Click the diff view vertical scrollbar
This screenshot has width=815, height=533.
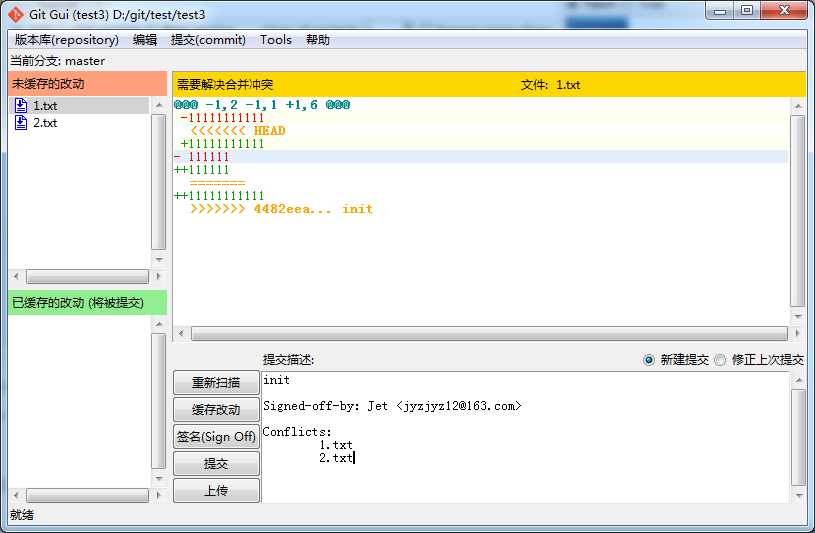pyautogui.click(x=798, y=211)
